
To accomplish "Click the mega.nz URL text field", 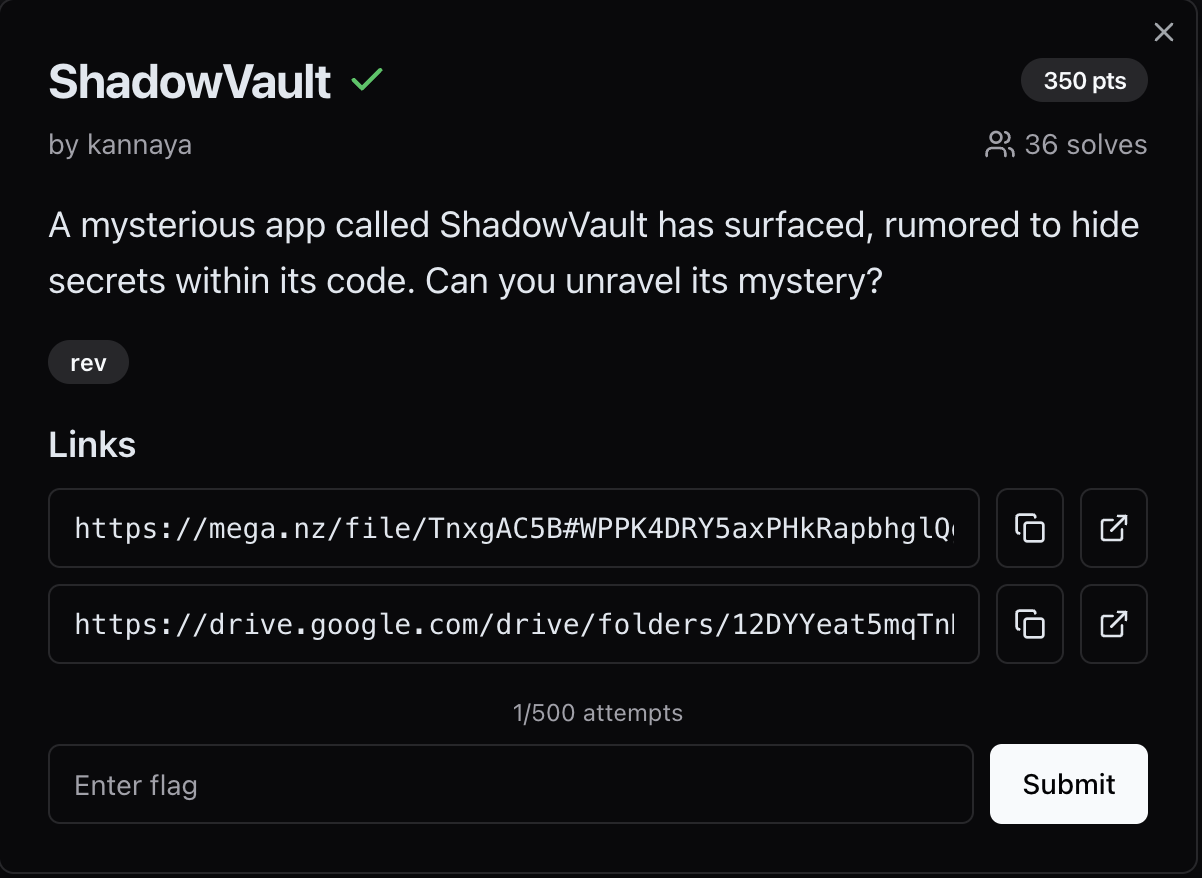I will (x=513, y=528).
